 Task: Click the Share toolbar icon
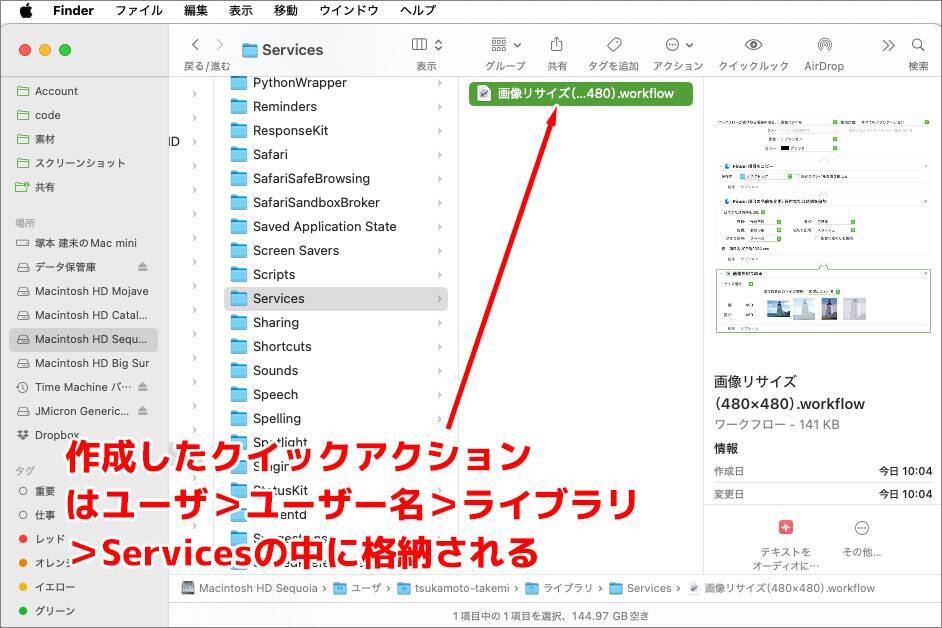556,46
